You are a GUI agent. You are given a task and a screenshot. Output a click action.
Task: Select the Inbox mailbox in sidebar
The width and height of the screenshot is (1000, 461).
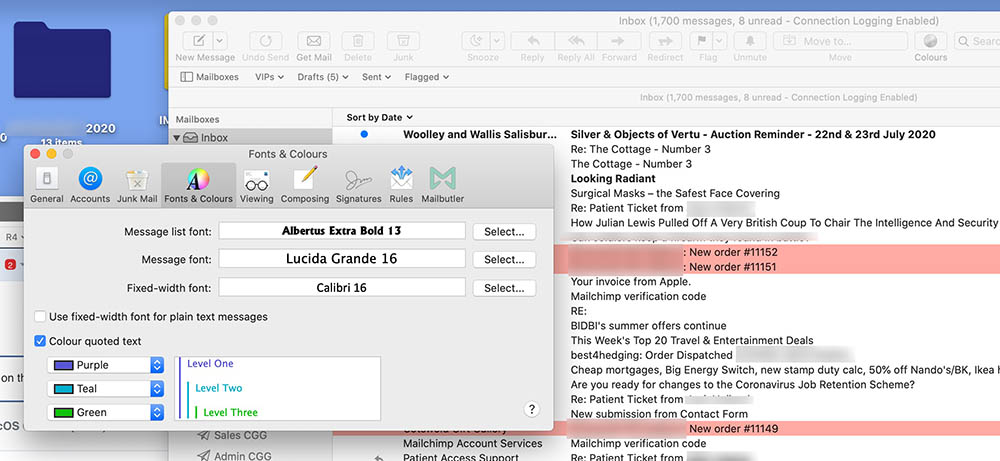(251, 138)
